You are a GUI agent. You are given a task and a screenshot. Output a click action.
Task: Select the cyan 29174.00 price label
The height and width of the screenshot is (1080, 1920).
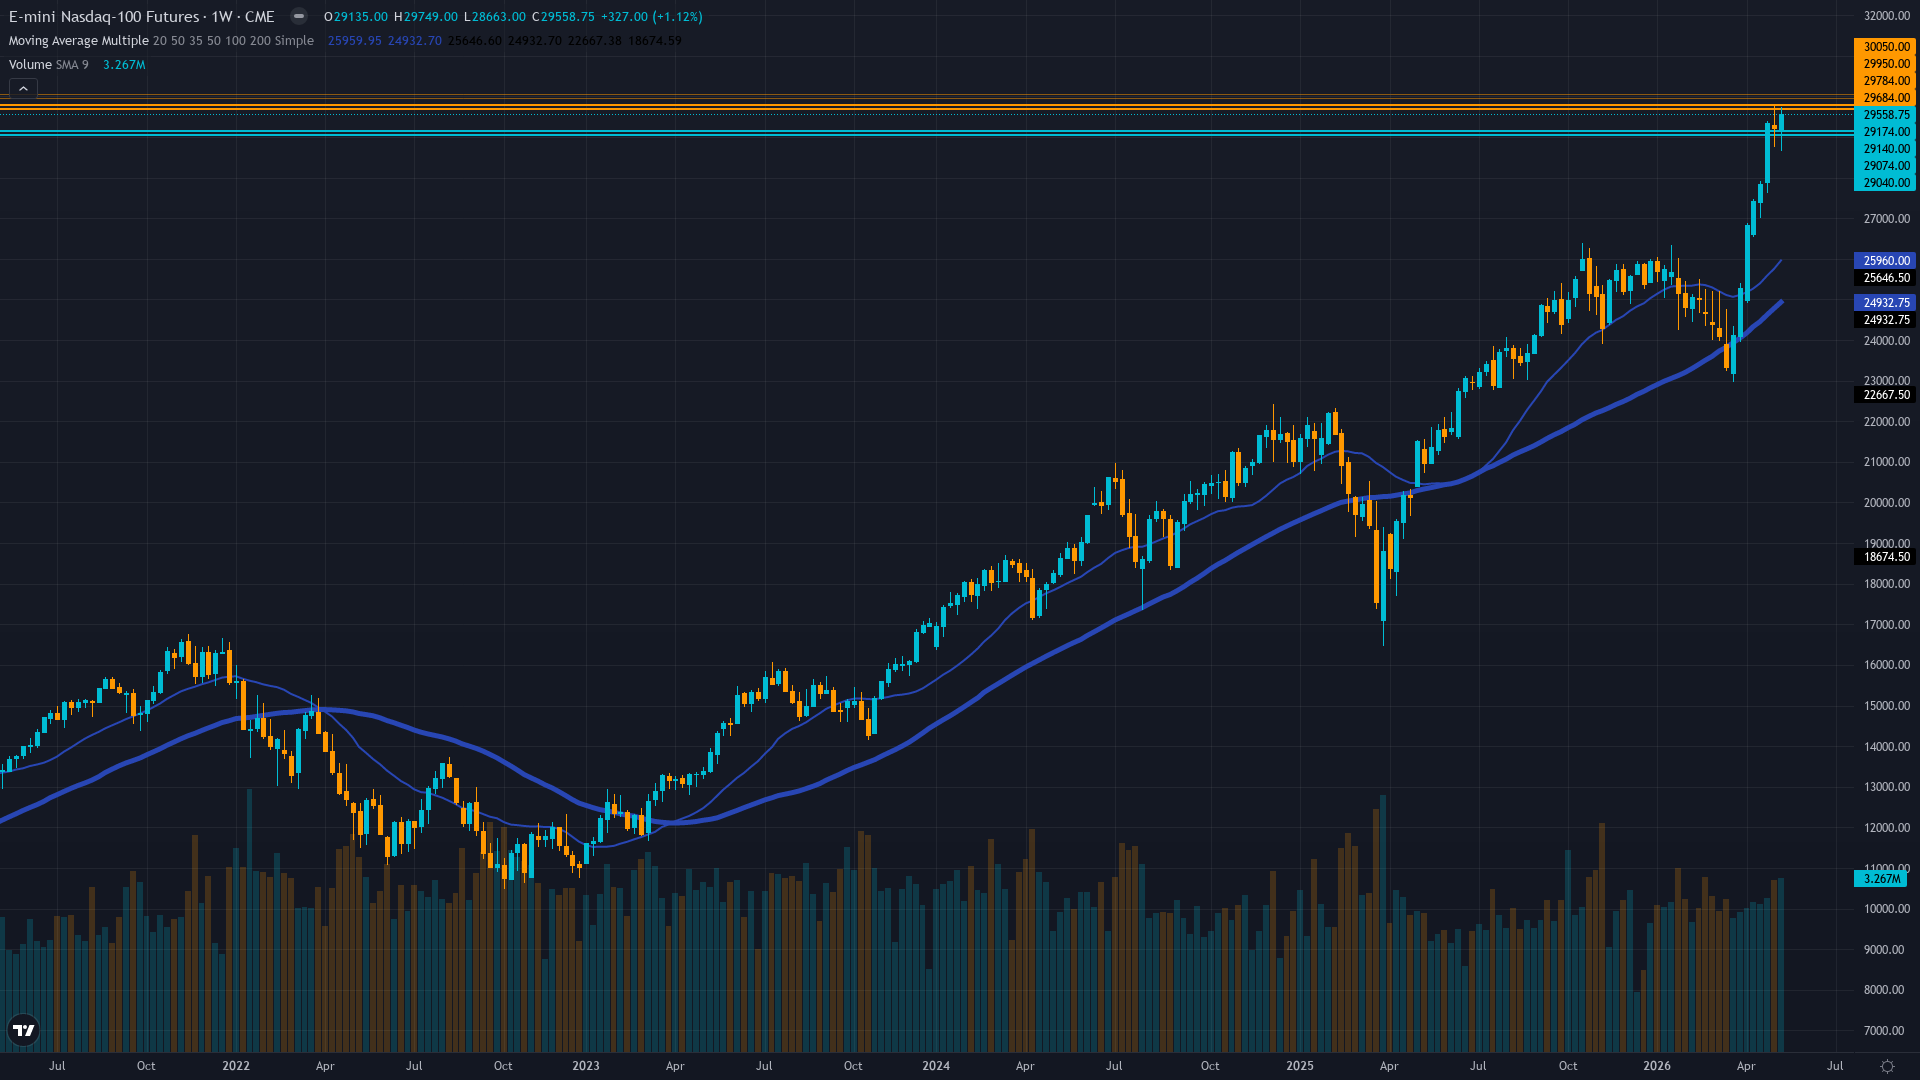[x=1885, y=132]
